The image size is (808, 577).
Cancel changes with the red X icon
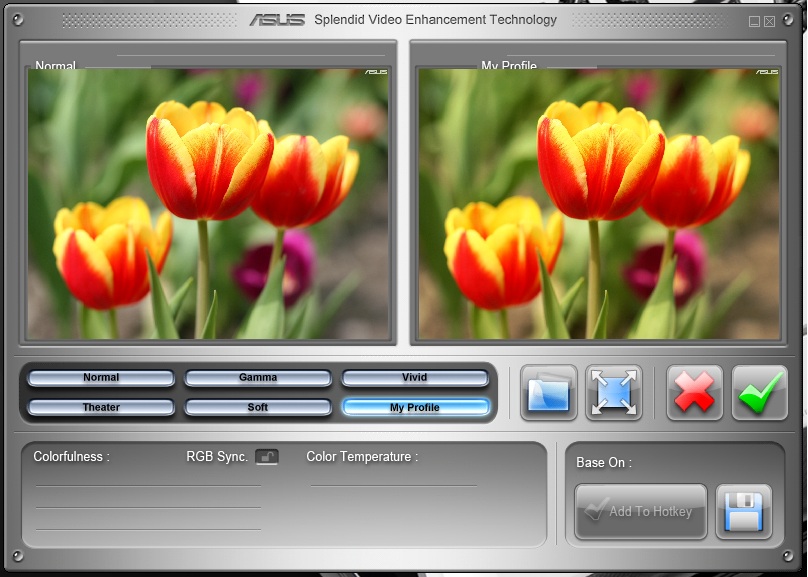[x=695, y=393]
